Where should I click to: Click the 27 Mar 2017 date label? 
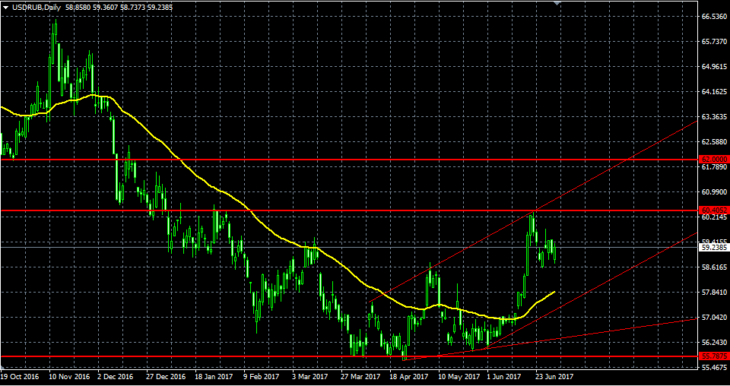[361, 376]
